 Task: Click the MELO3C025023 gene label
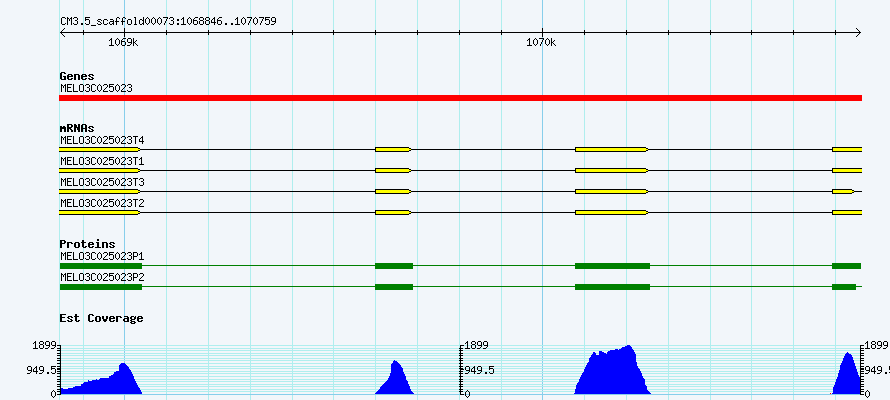click(x=96, y=88)
